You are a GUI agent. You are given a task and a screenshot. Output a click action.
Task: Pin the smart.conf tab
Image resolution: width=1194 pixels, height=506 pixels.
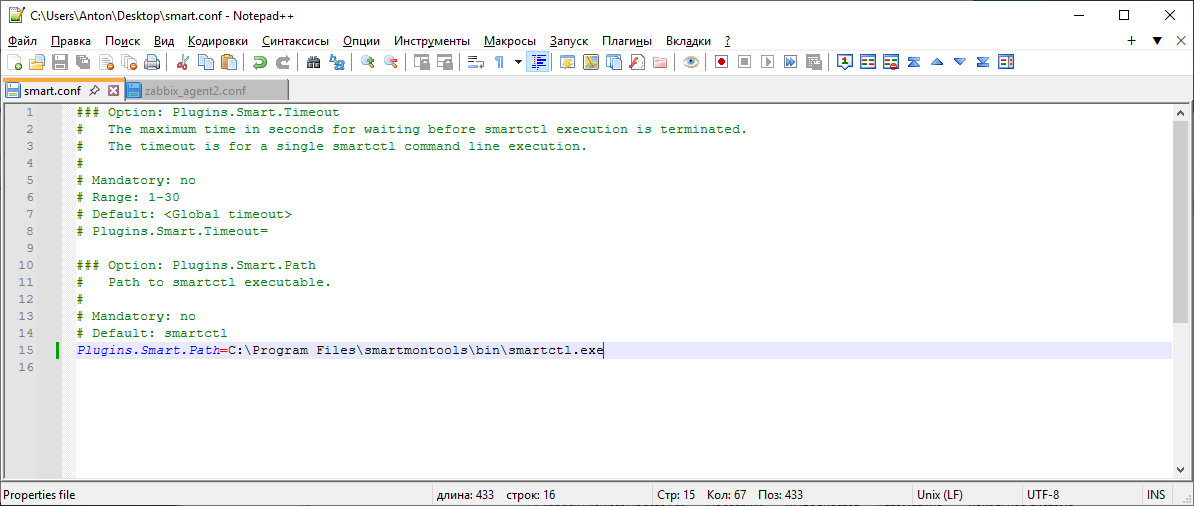[94, 91]
